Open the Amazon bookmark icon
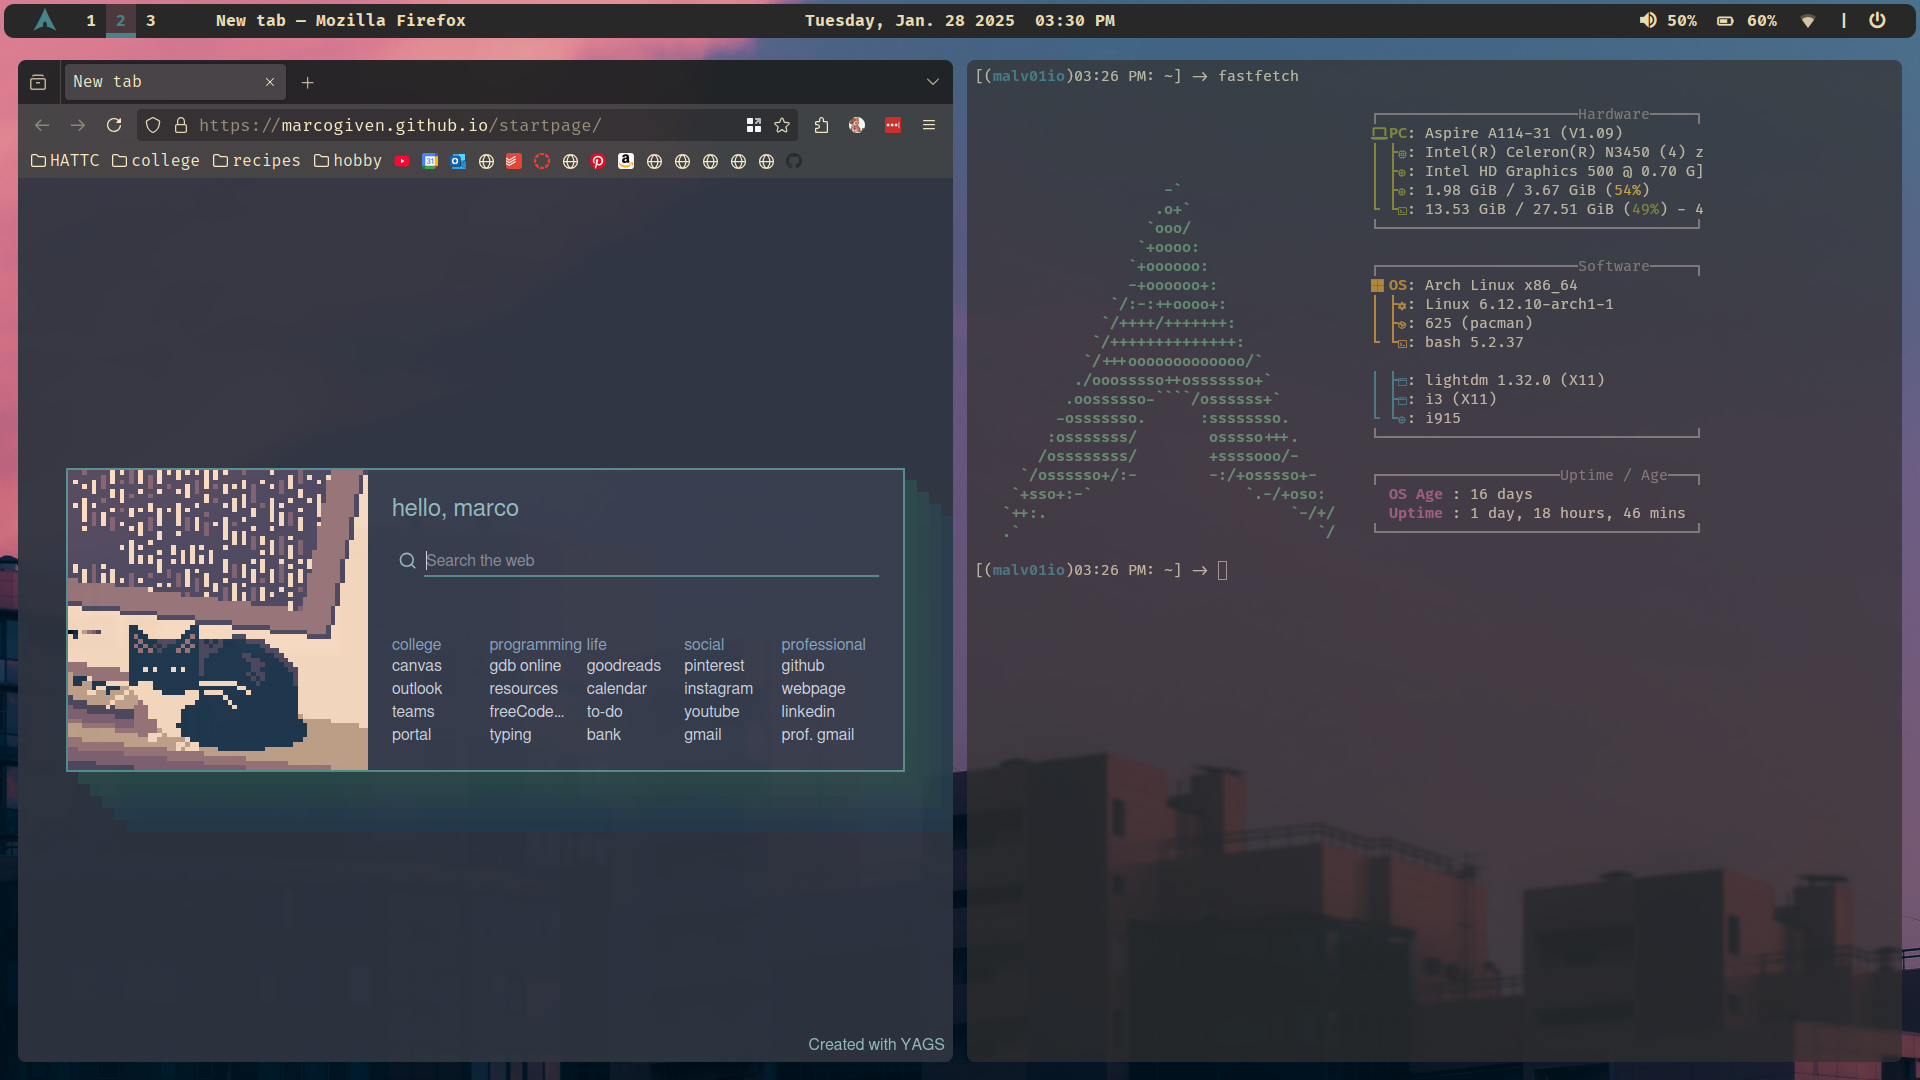 point(626,161)
